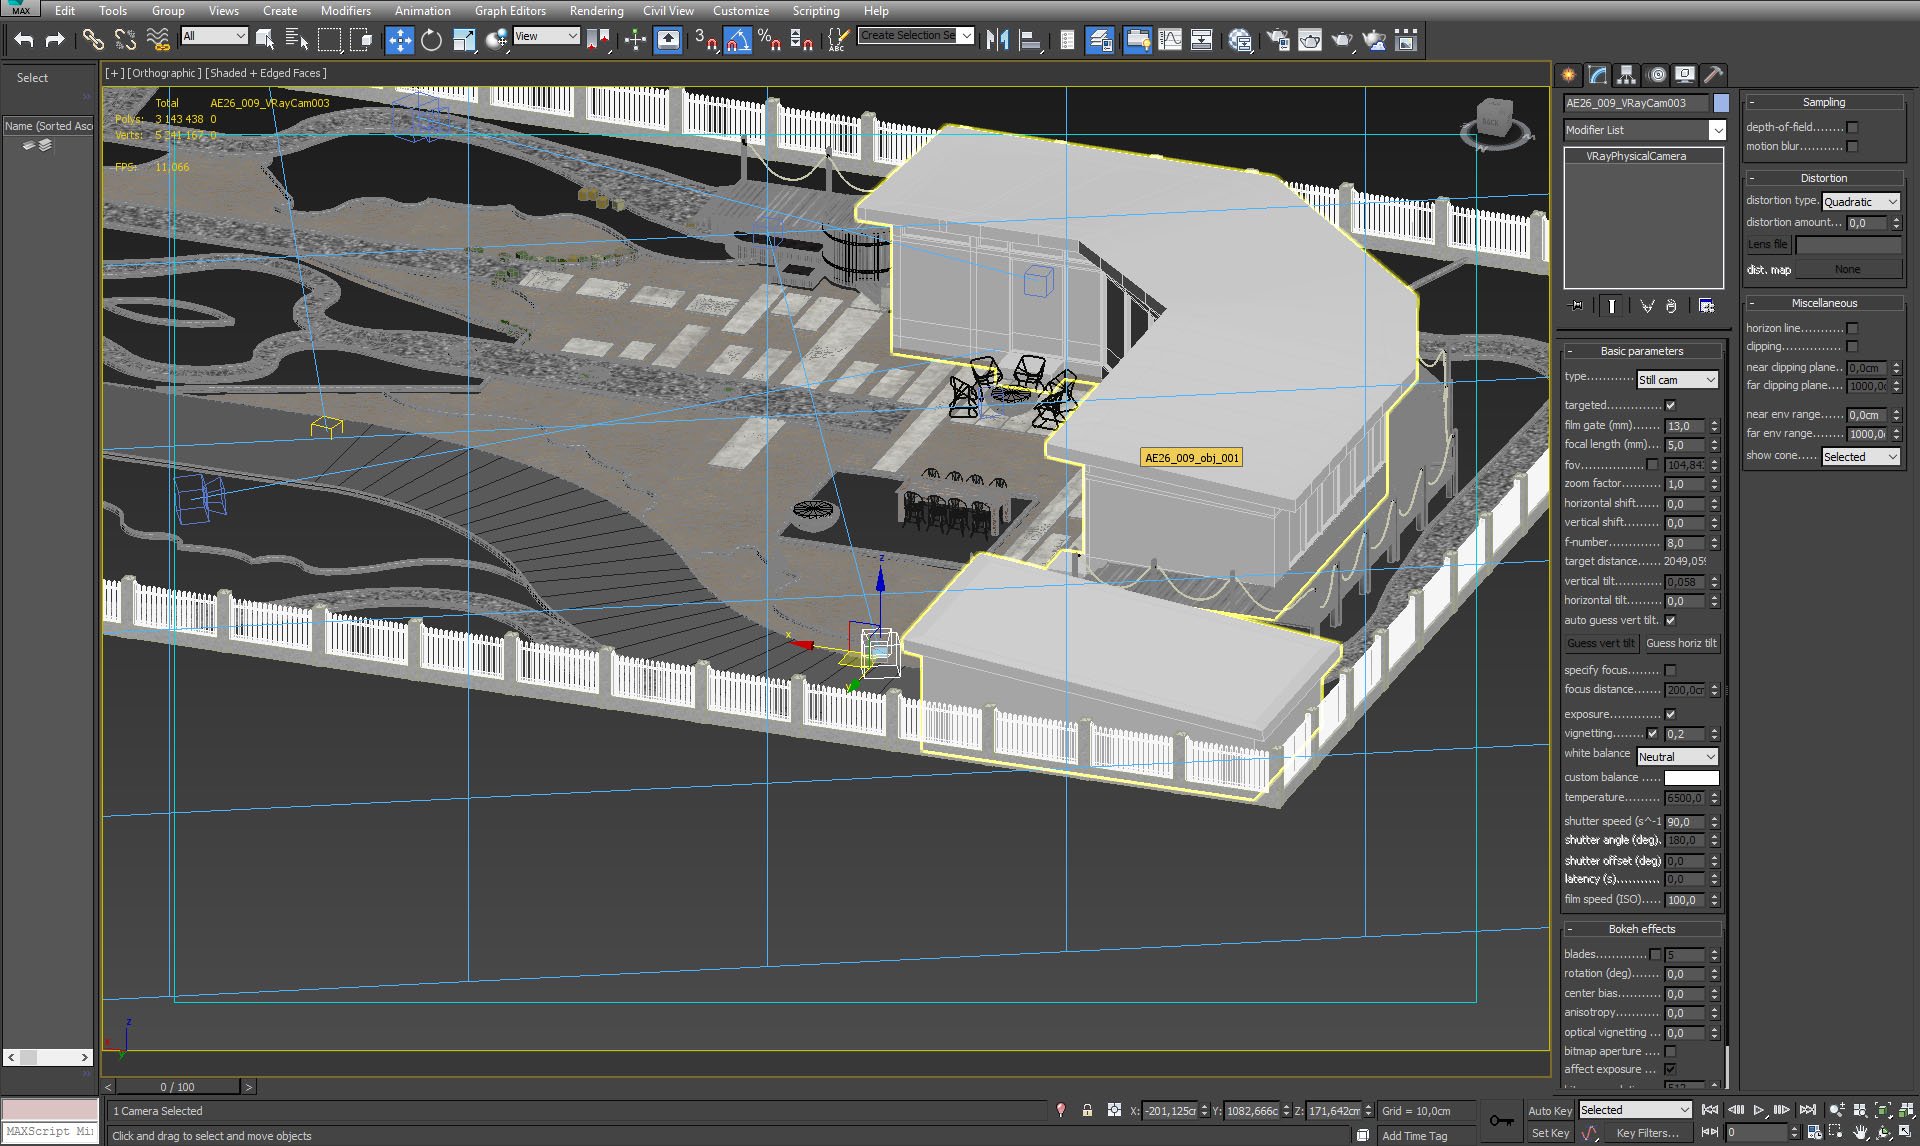Open the Curve Editor
The image size is (1920, 1146).
pos(1170,40)
